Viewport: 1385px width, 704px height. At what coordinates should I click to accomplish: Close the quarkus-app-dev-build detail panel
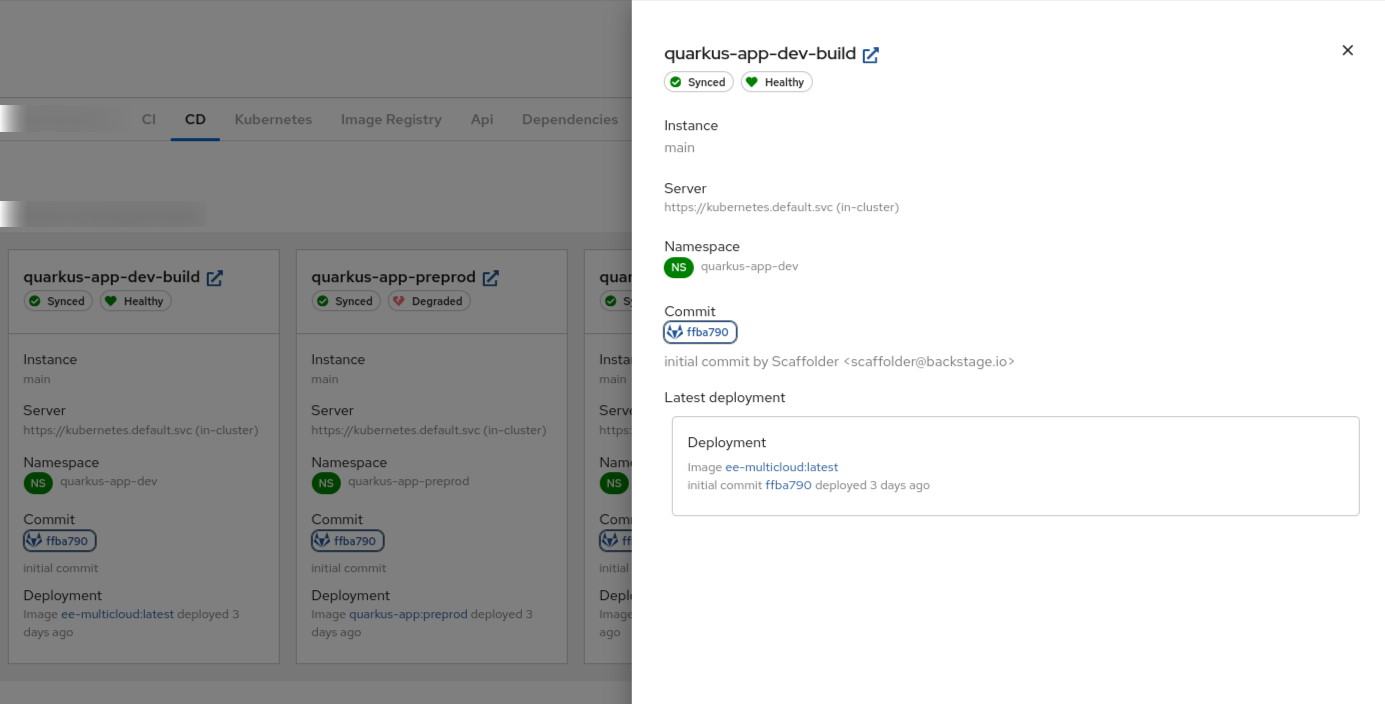click(x=1347, y=49)
